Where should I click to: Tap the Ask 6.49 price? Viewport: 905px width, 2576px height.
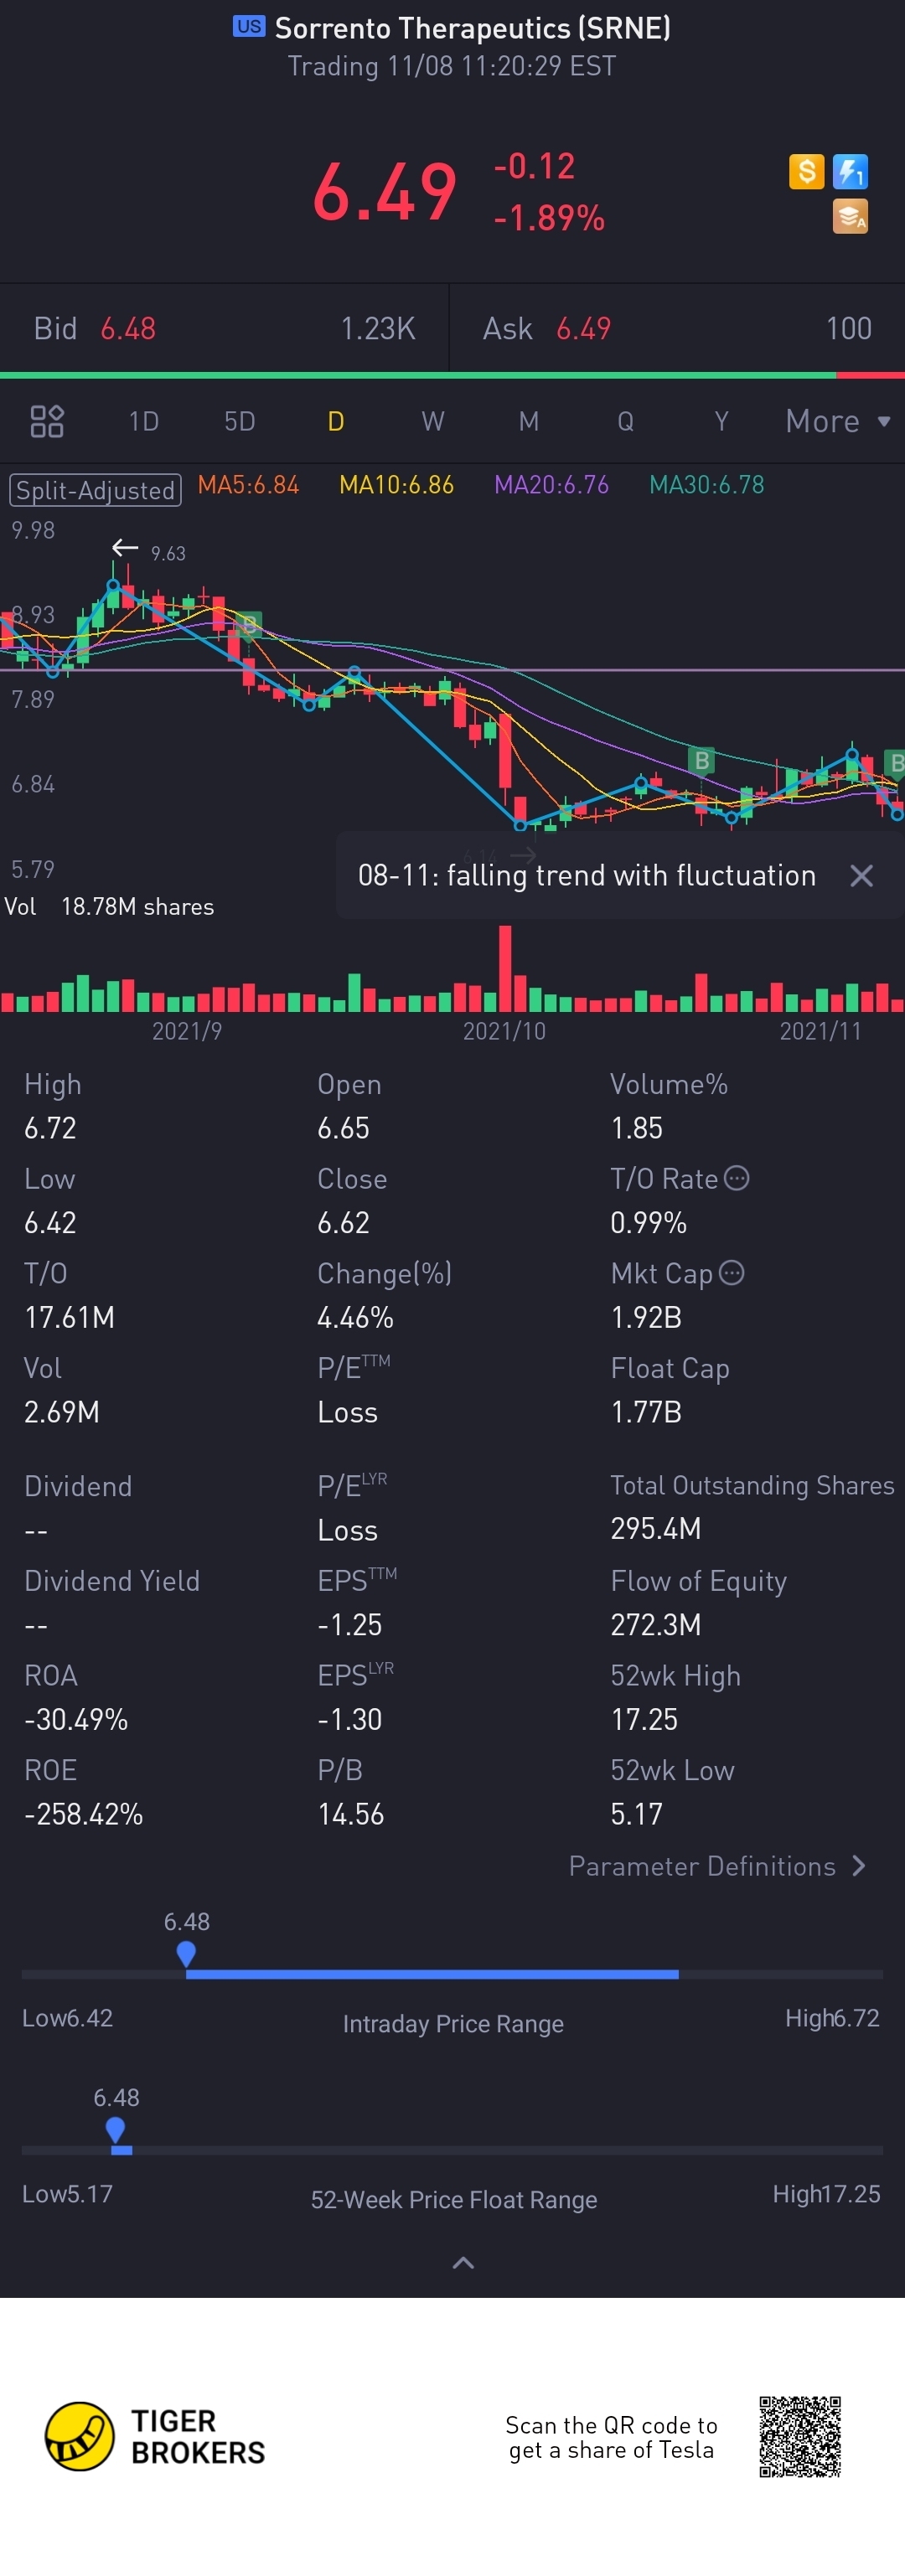583,329
